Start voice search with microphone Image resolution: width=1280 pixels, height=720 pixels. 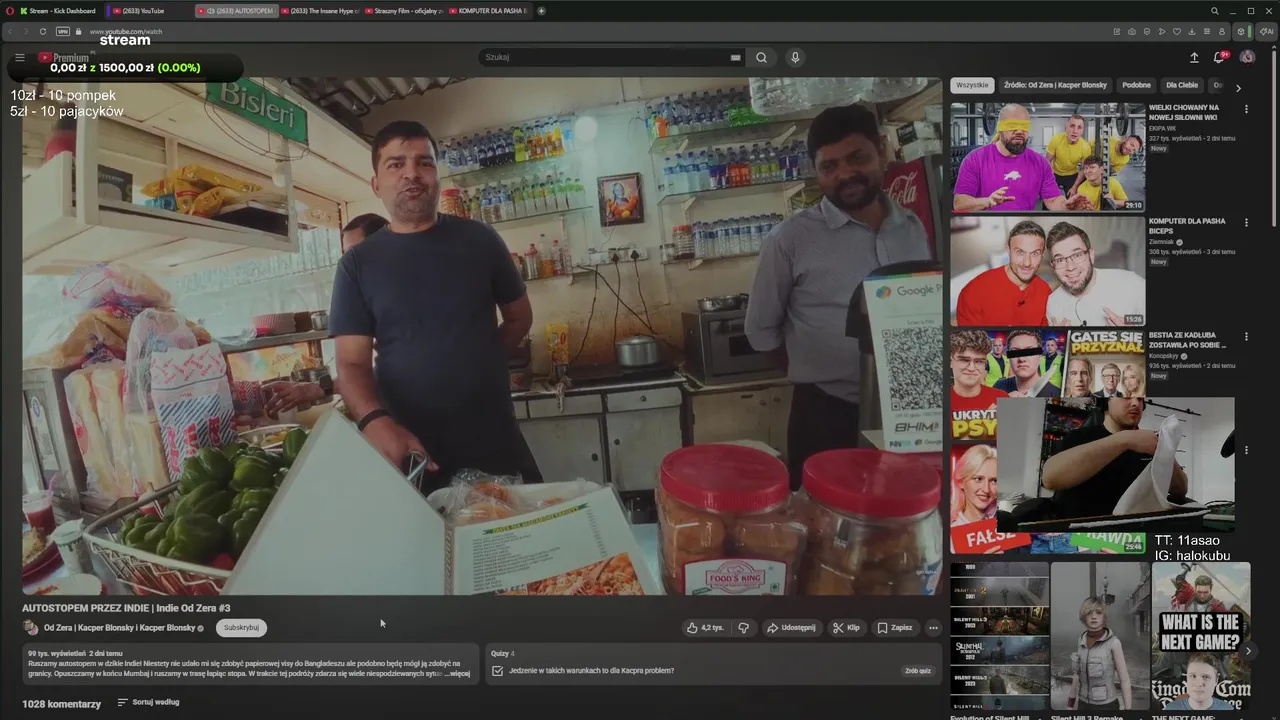(x=795, y=58)
